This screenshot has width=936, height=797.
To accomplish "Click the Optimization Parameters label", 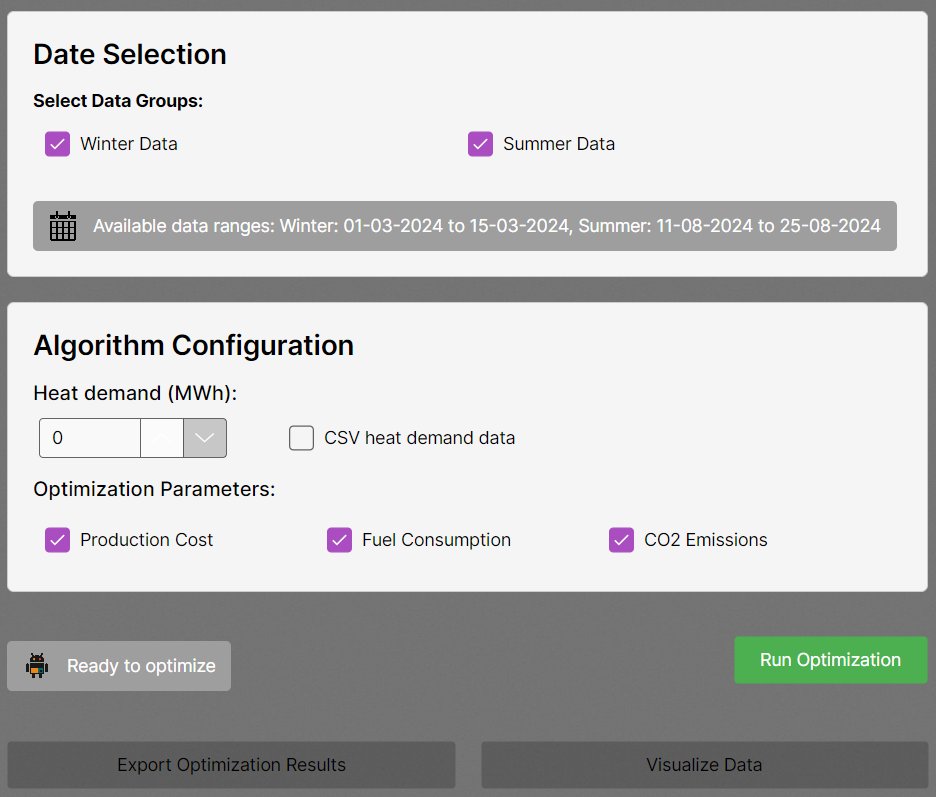I will (154, 489).
